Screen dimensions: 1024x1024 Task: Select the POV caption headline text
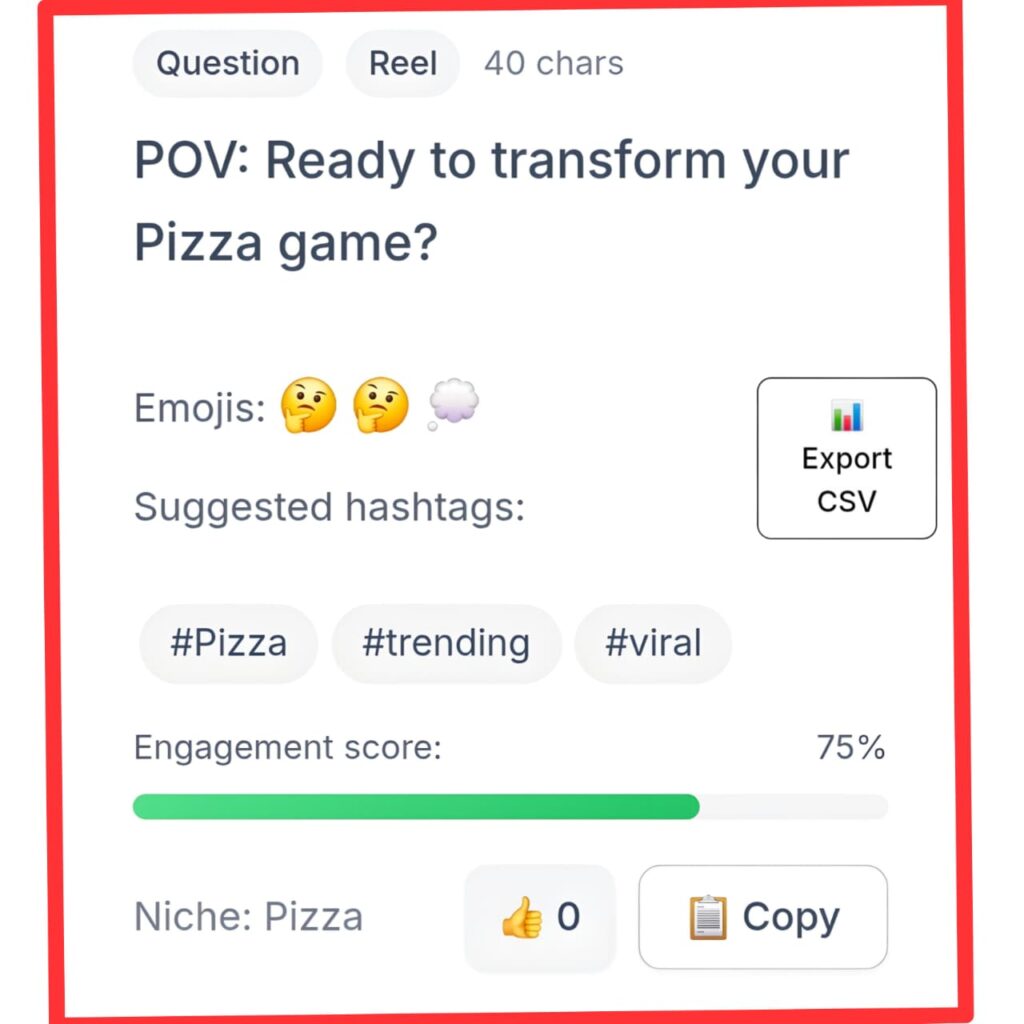point(490,198)
